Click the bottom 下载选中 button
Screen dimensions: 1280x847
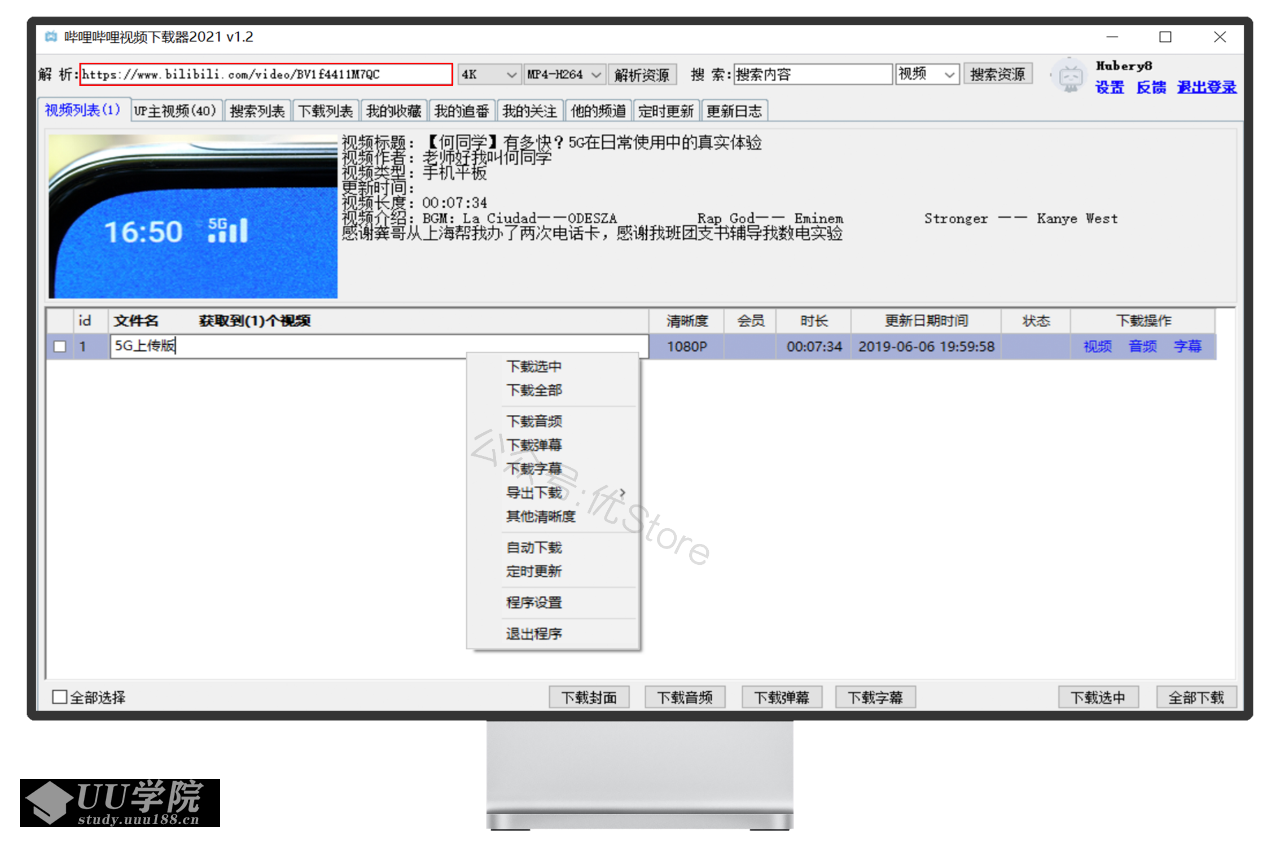click(1098, 698)
